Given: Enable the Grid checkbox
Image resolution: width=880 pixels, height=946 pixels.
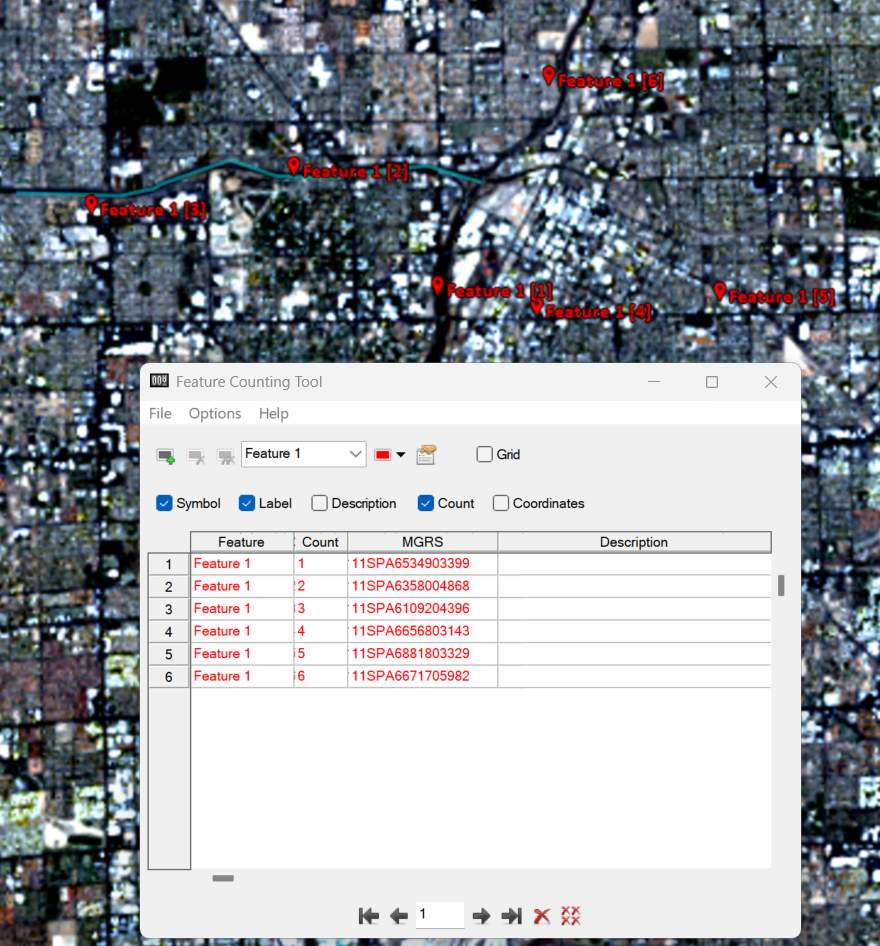Looking at the screenshot, I should tap(485, 454).
